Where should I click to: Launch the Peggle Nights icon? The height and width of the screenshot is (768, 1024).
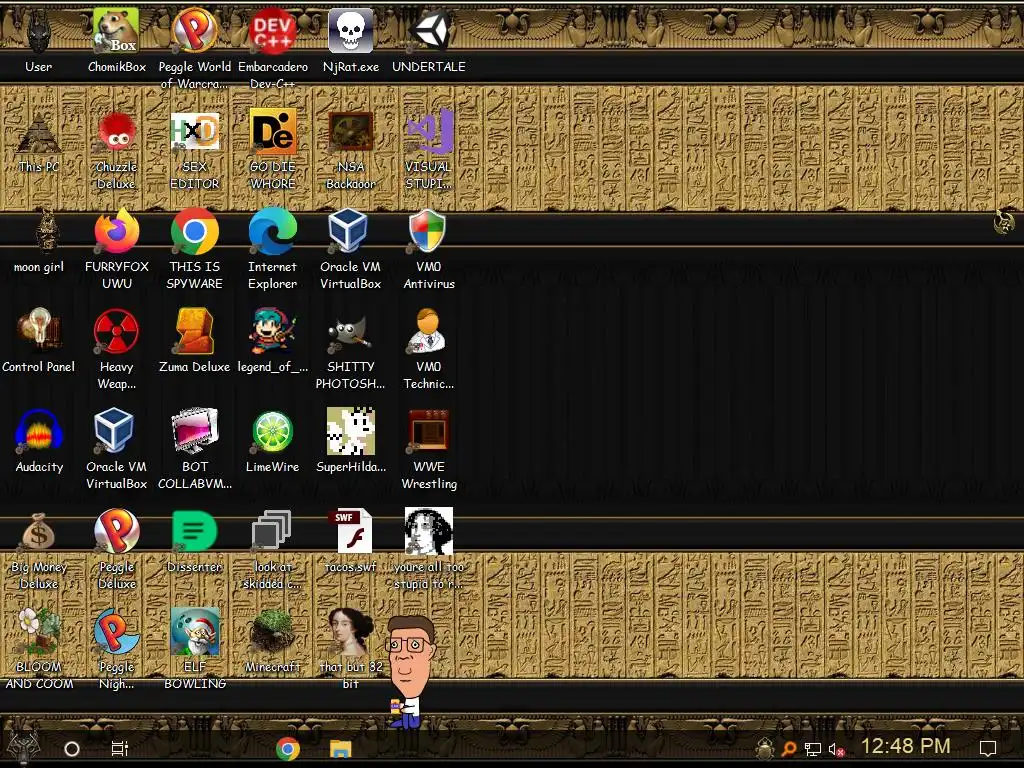pos(116,632)
